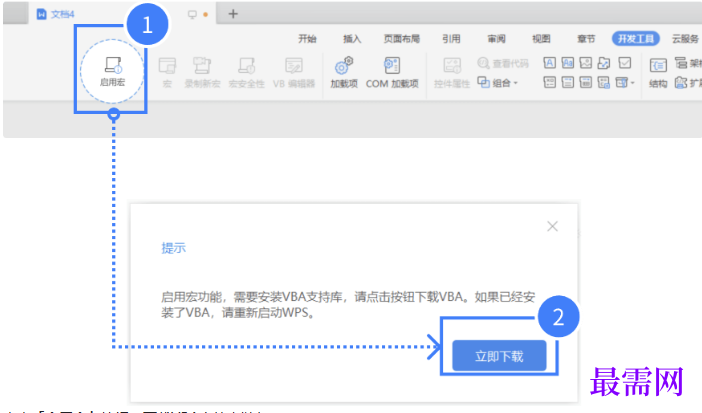Insert drop-down list content control

(x=568, y=82)
